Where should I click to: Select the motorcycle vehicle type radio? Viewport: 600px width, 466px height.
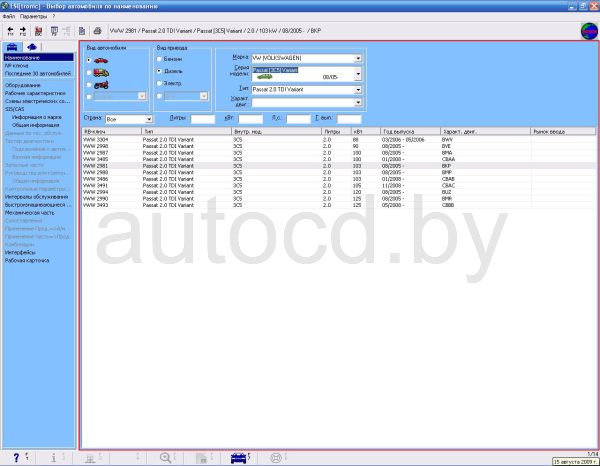89,84
